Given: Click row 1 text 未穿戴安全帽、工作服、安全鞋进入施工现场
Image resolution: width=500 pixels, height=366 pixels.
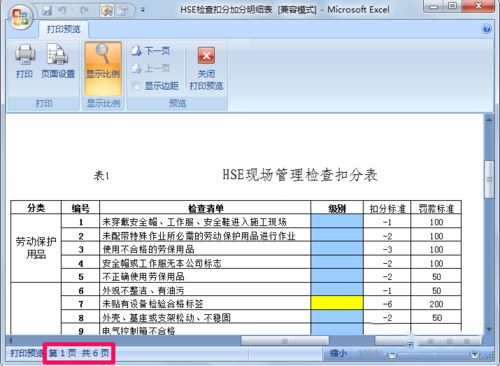Looking at the screenshot, I should 194,222.
